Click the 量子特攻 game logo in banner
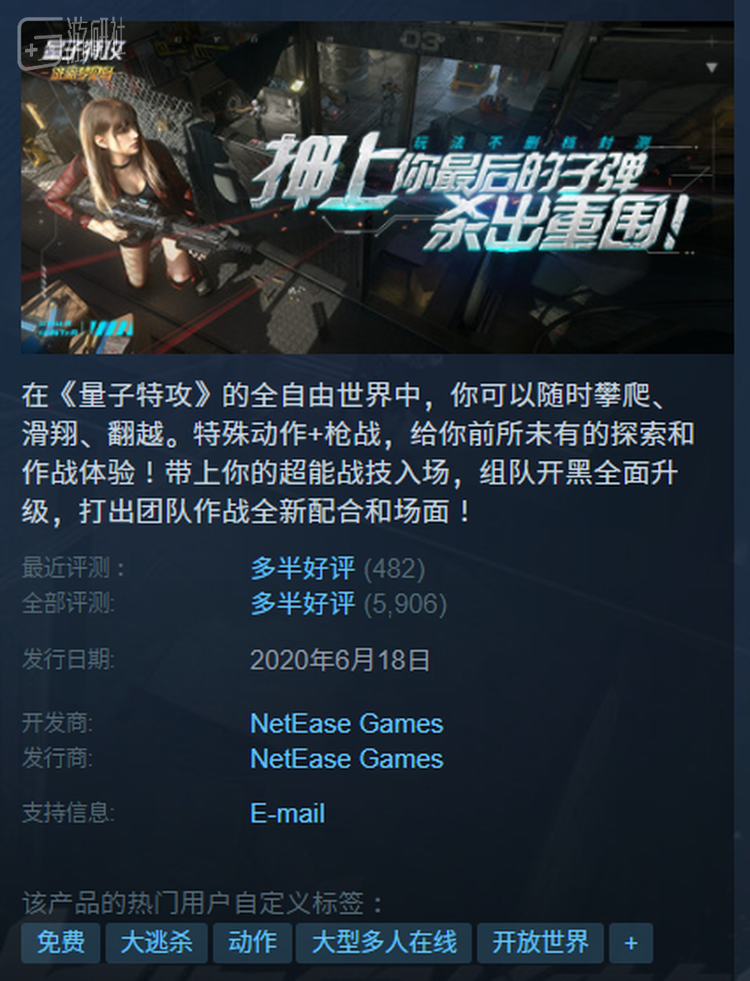750x981 pixels. click(x=84, y=59)
